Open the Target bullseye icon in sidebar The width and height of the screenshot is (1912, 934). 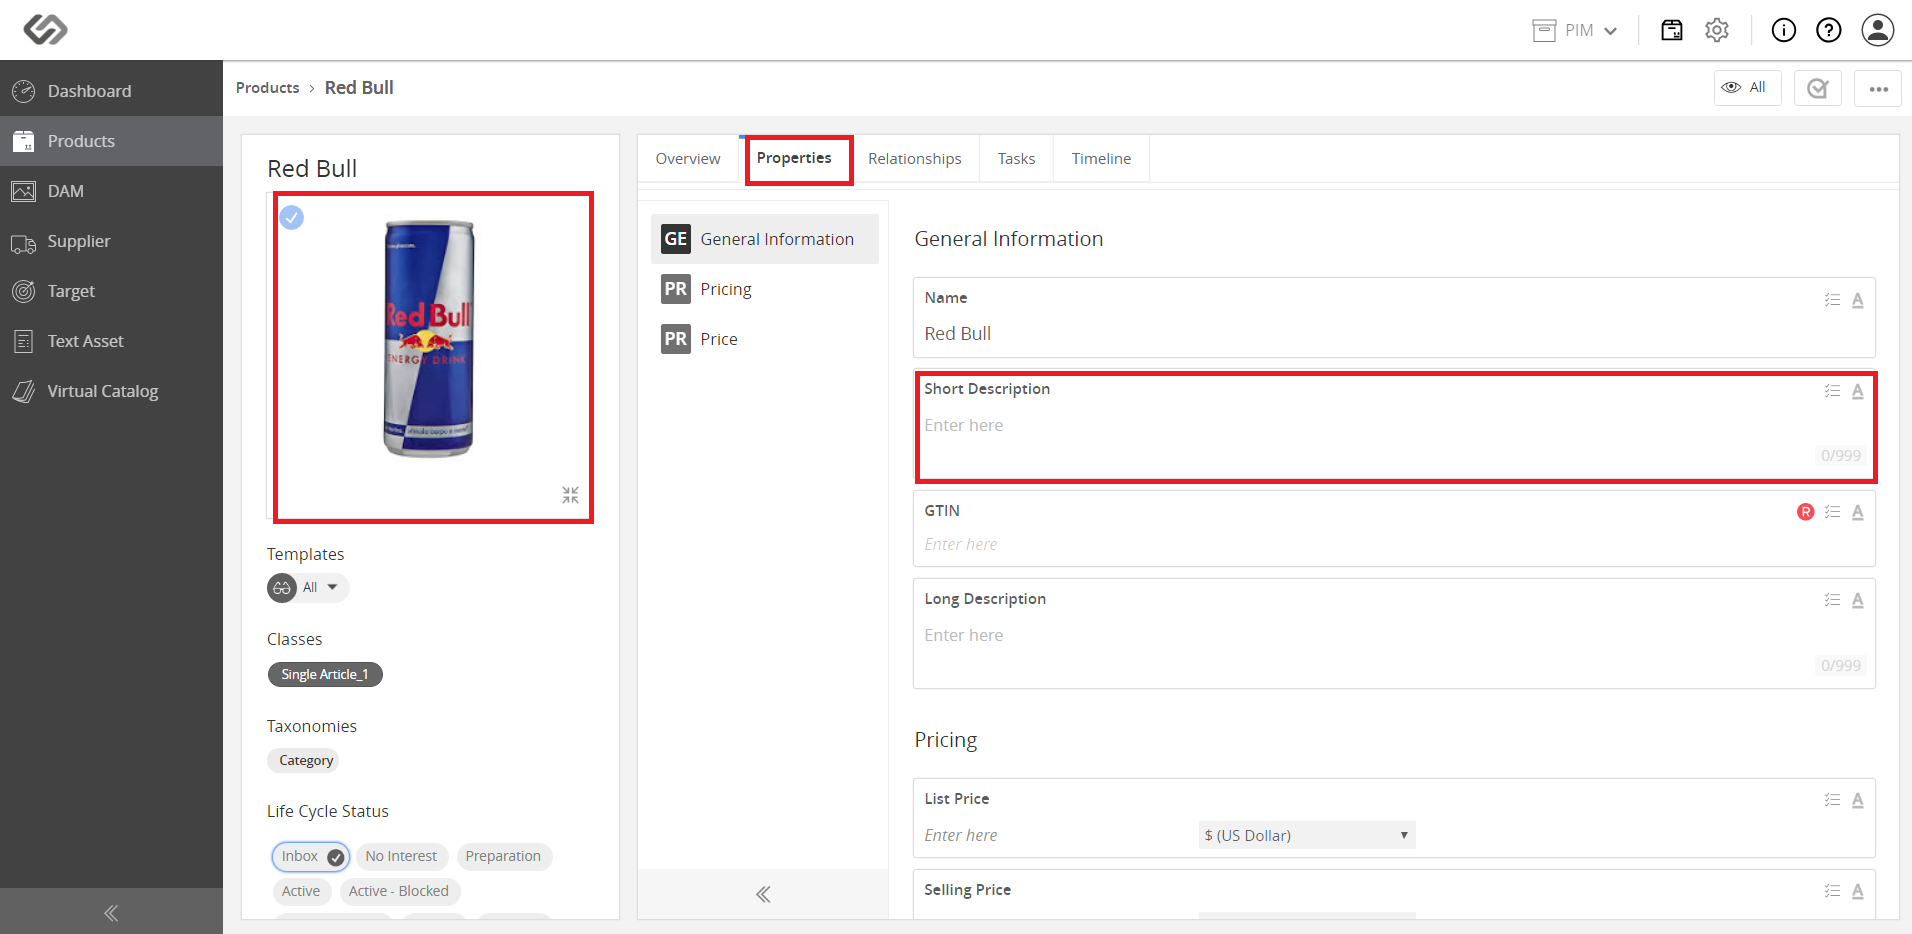tap(24, 291)
